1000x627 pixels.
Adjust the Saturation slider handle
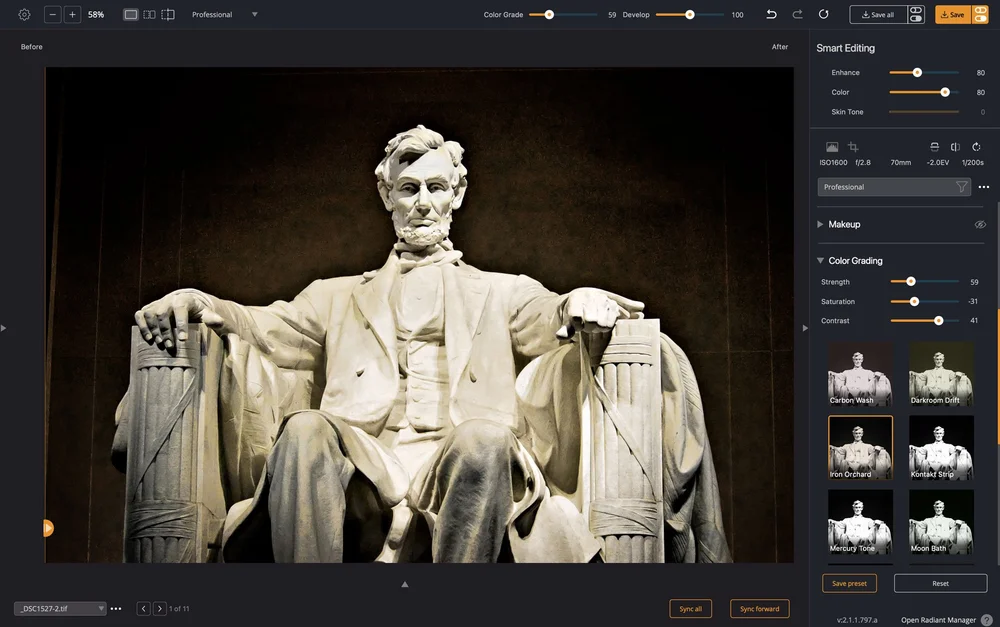click(914, 301)
